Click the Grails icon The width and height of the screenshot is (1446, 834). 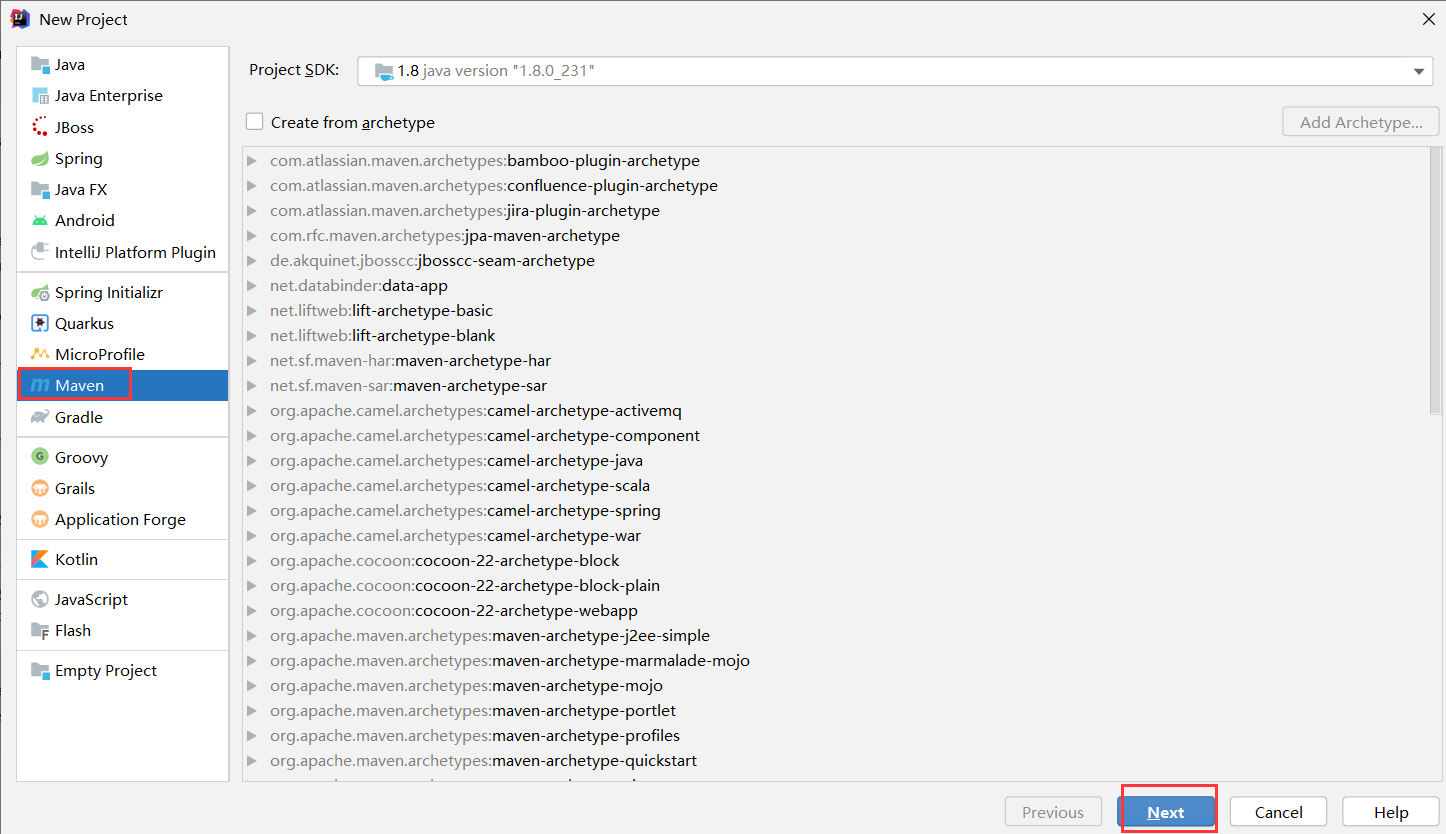click(40, 488)
